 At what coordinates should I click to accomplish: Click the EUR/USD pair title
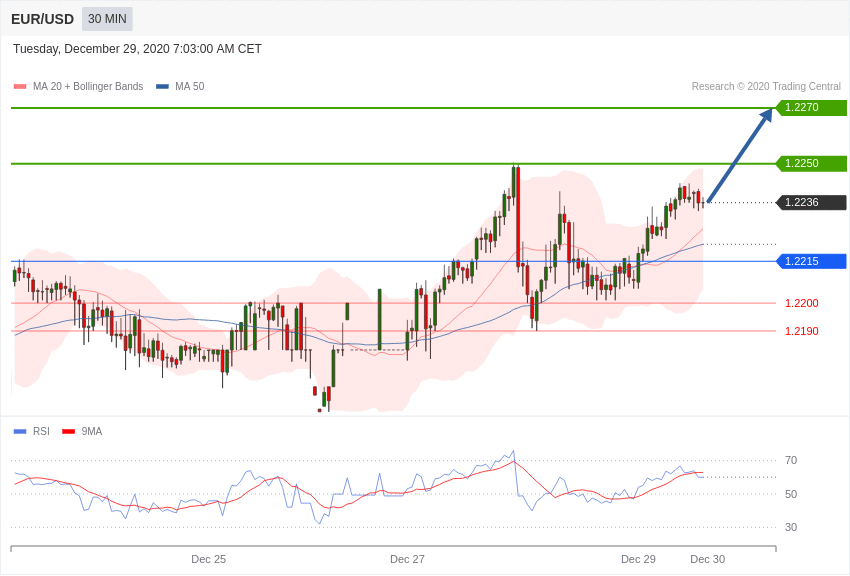42,20
